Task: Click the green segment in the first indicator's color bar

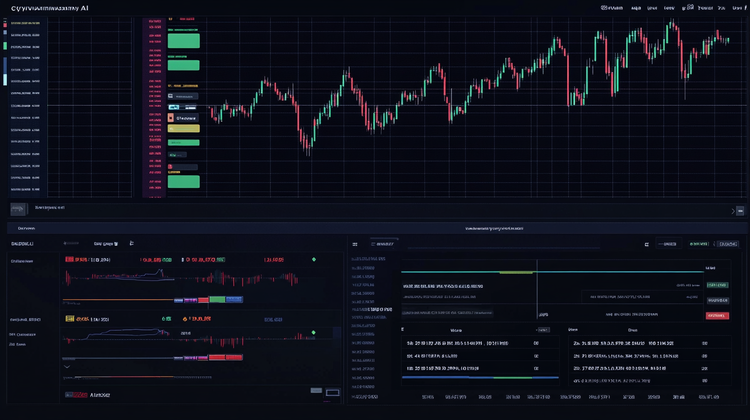Action: [x=217, y=299]
